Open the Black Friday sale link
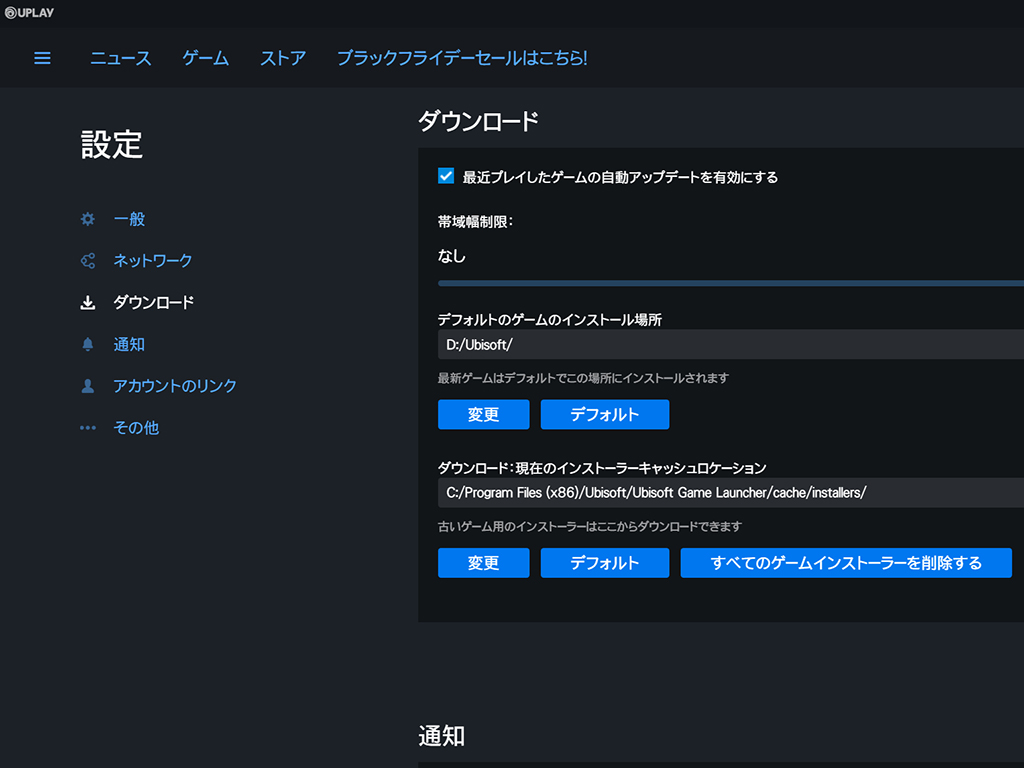1024x768 pixels. pos(462,58)
